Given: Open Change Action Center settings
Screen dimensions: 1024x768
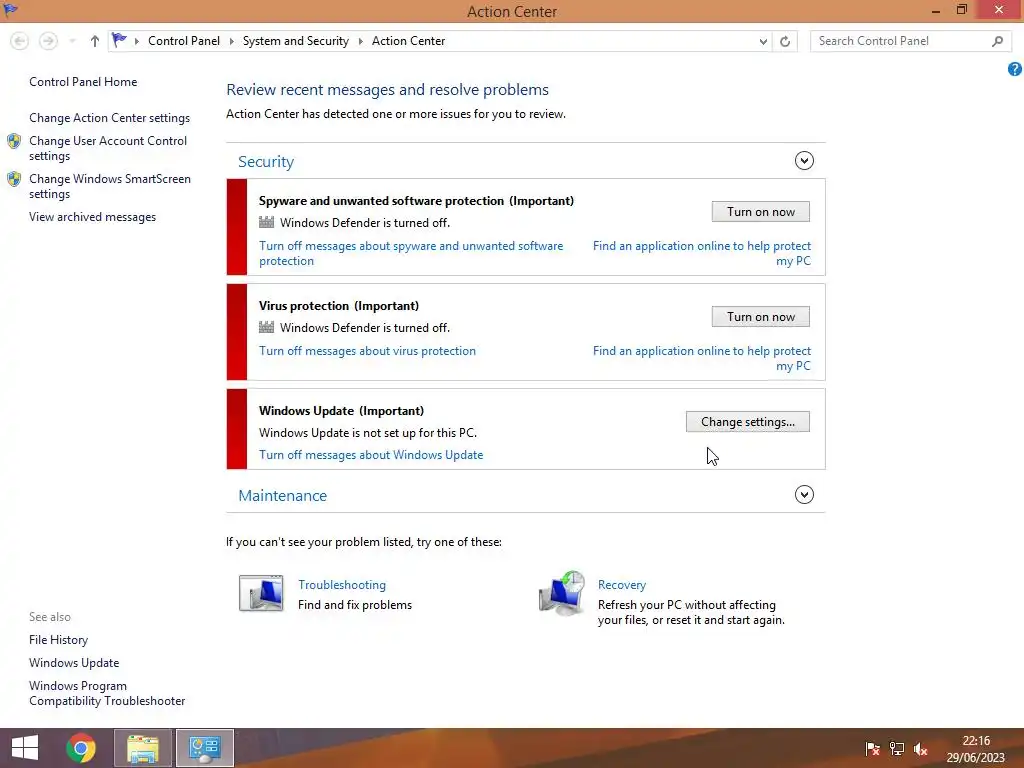Looking at the screenshot, I should (x=109, y=118).
